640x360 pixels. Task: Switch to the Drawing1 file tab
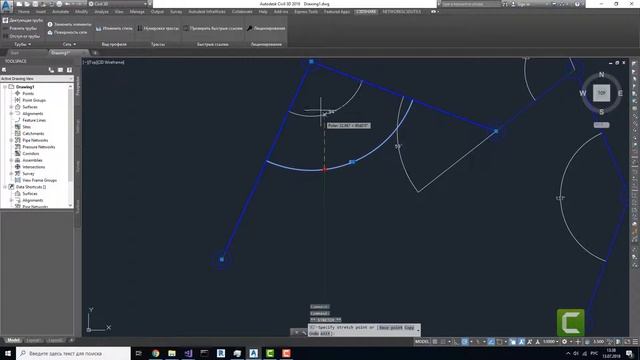60,53
